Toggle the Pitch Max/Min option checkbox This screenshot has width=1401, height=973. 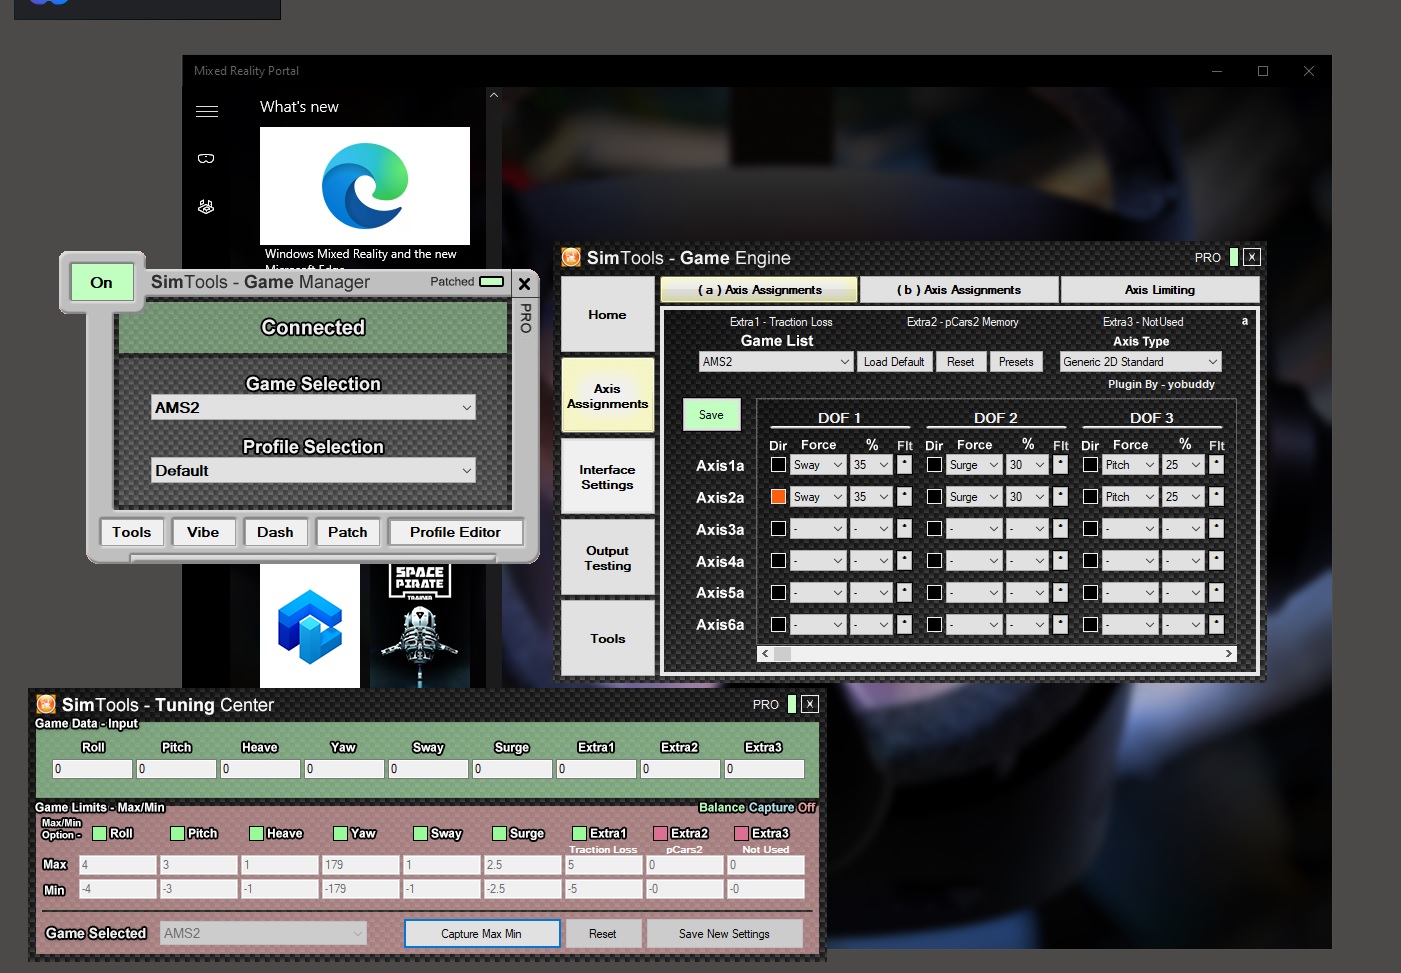177,833
